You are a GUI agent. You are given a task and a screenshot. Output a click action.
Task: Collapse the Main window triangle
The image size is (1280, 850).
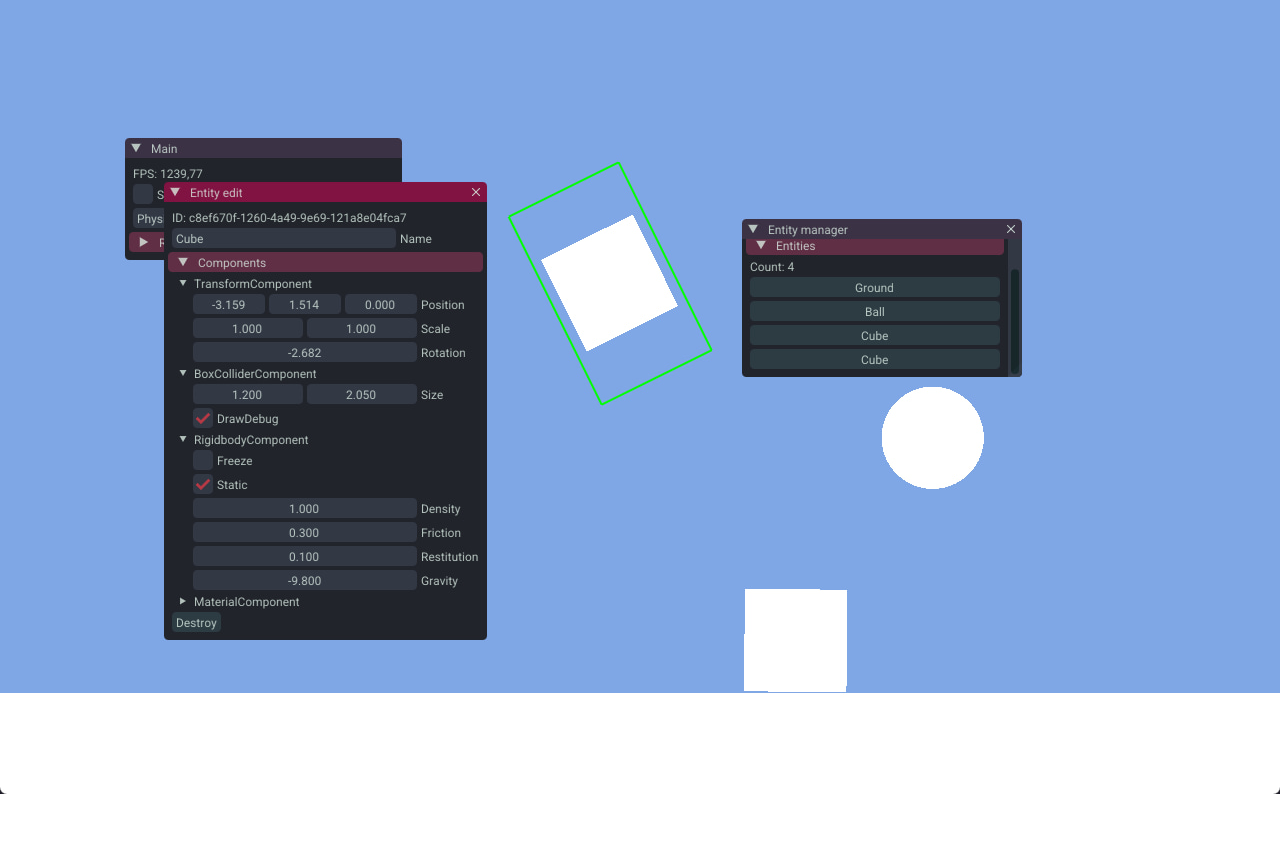[x=136, y=148]
